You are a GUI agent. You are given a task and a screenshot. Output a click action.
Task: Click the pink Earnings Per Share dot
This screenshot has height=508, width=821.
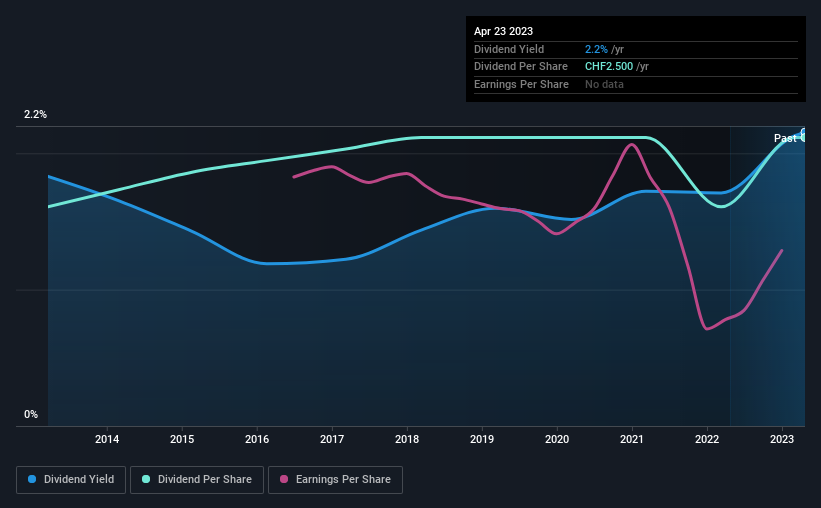pos(284,479)
